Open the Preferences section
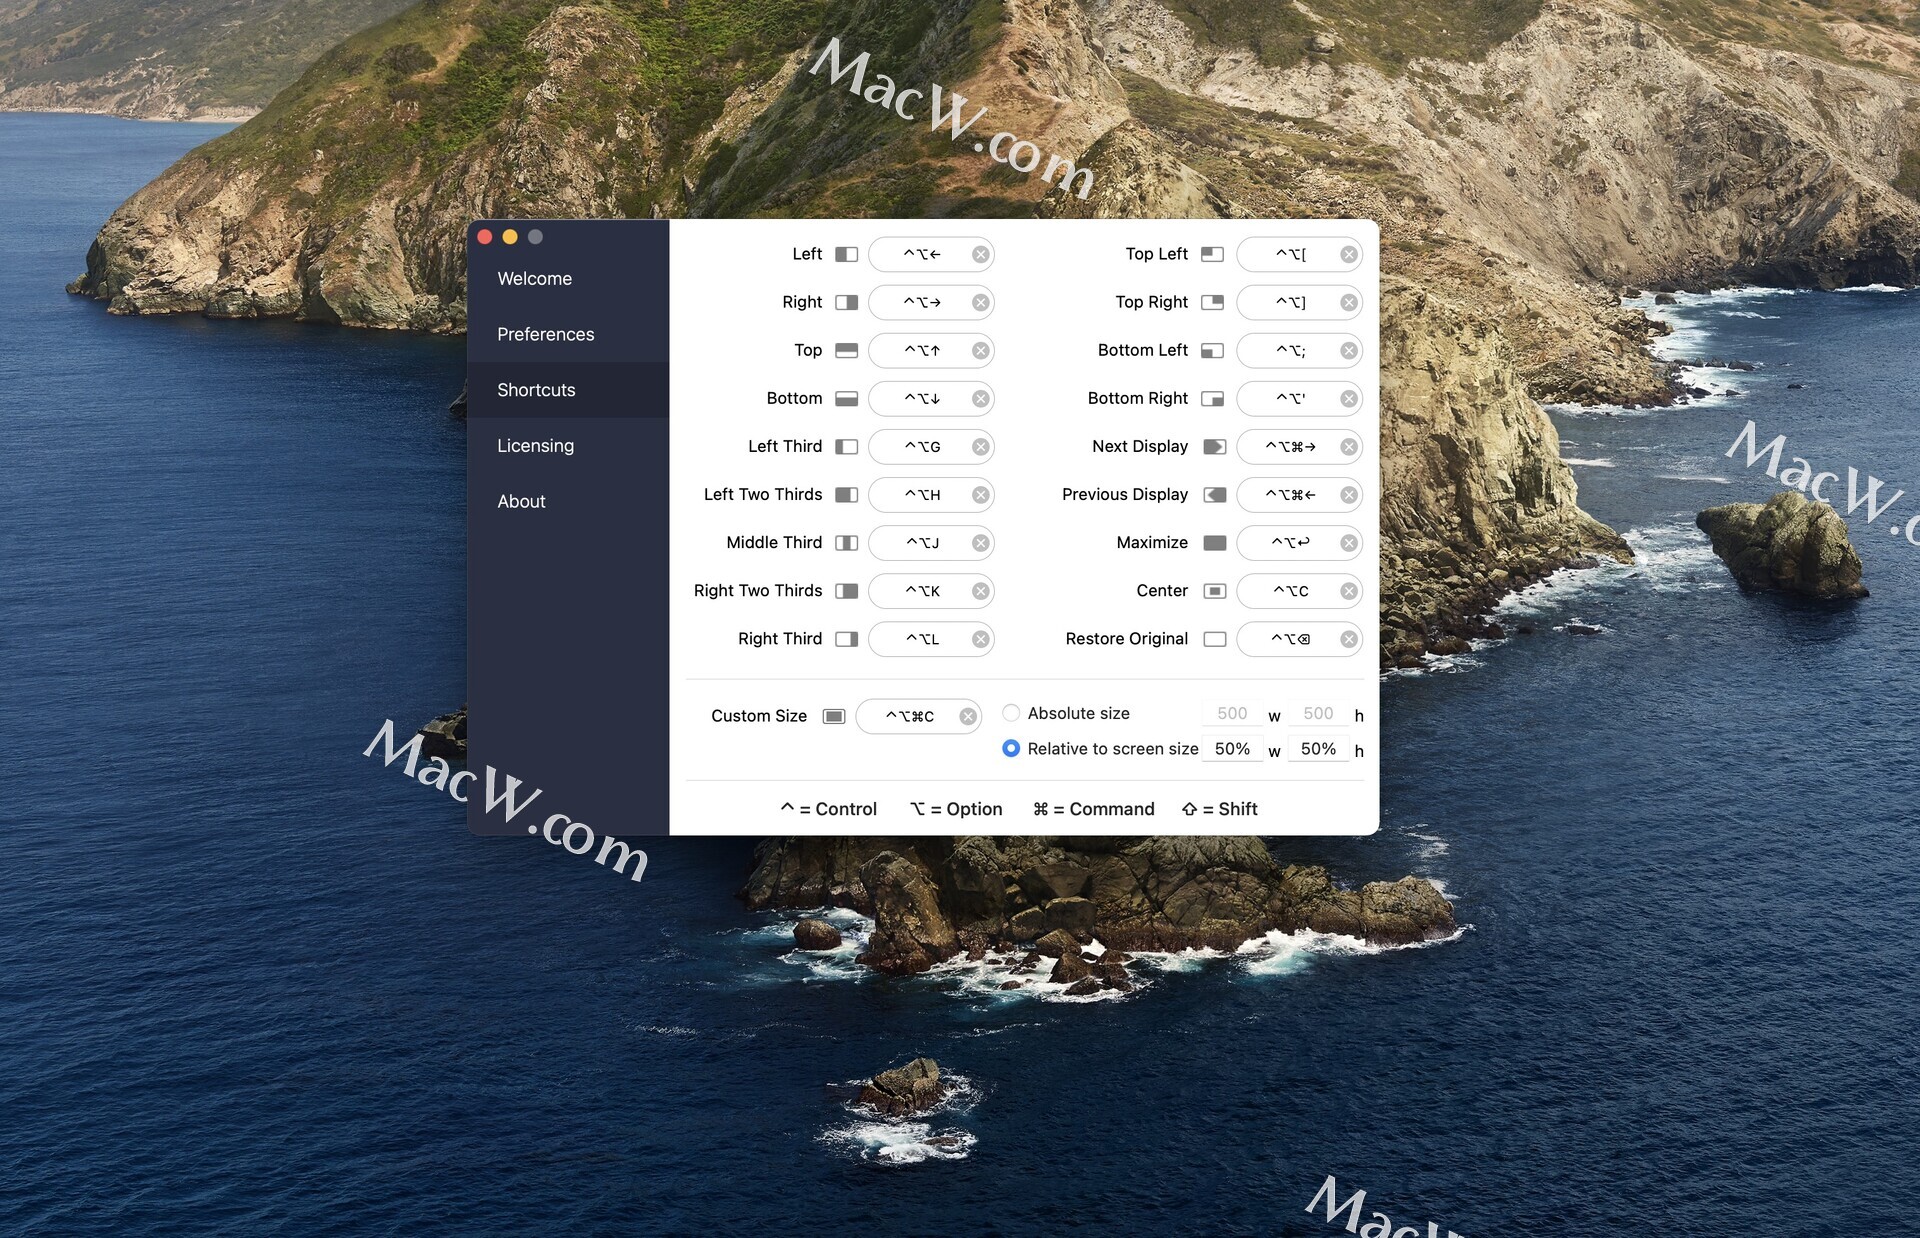 [545, 334]
